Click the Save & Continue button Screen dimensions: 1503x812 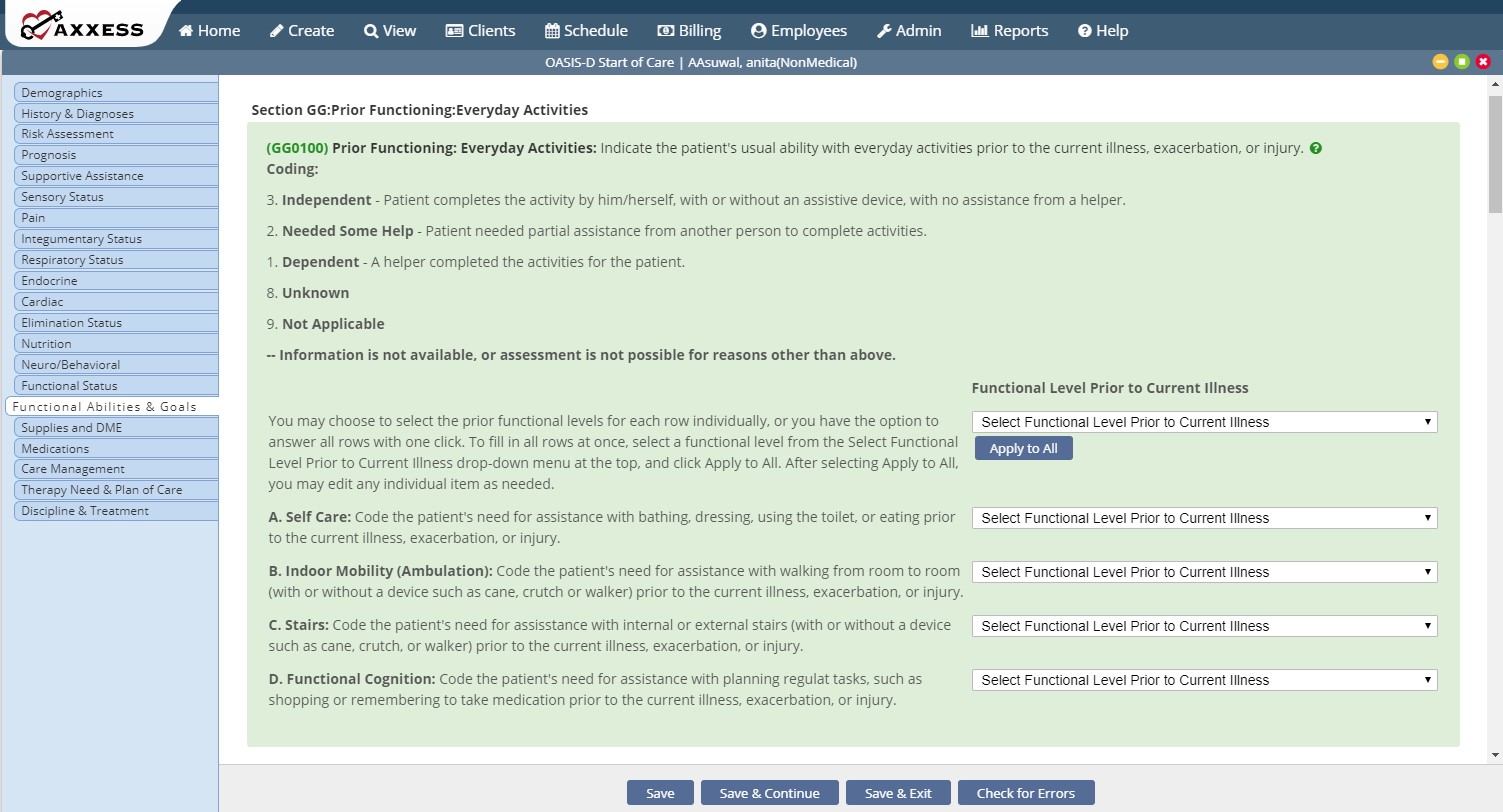[x=769, y=793]
